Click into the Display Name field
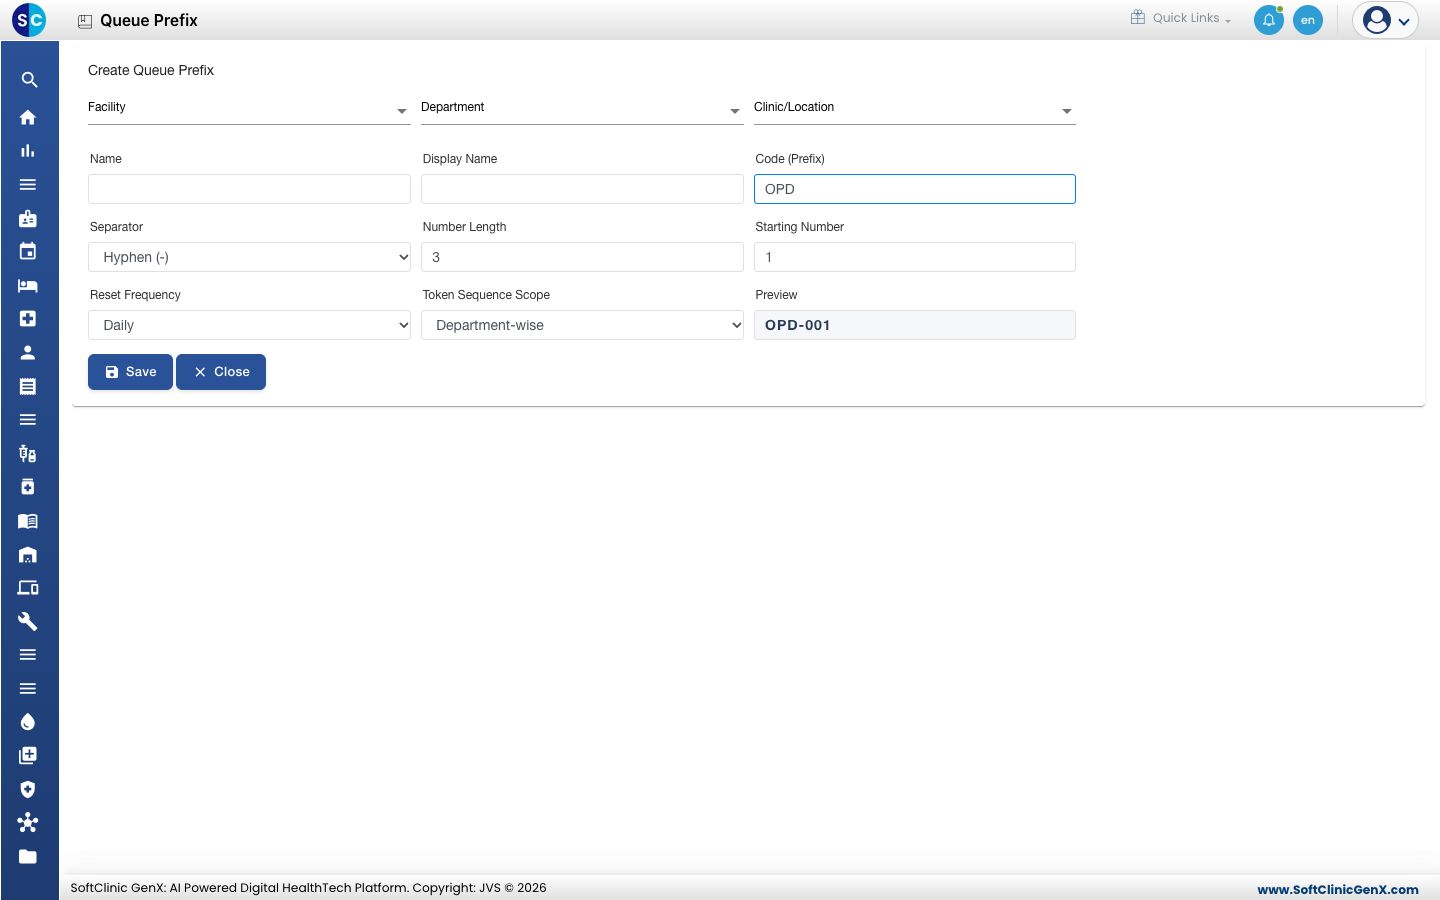 (x=582, y=189)
